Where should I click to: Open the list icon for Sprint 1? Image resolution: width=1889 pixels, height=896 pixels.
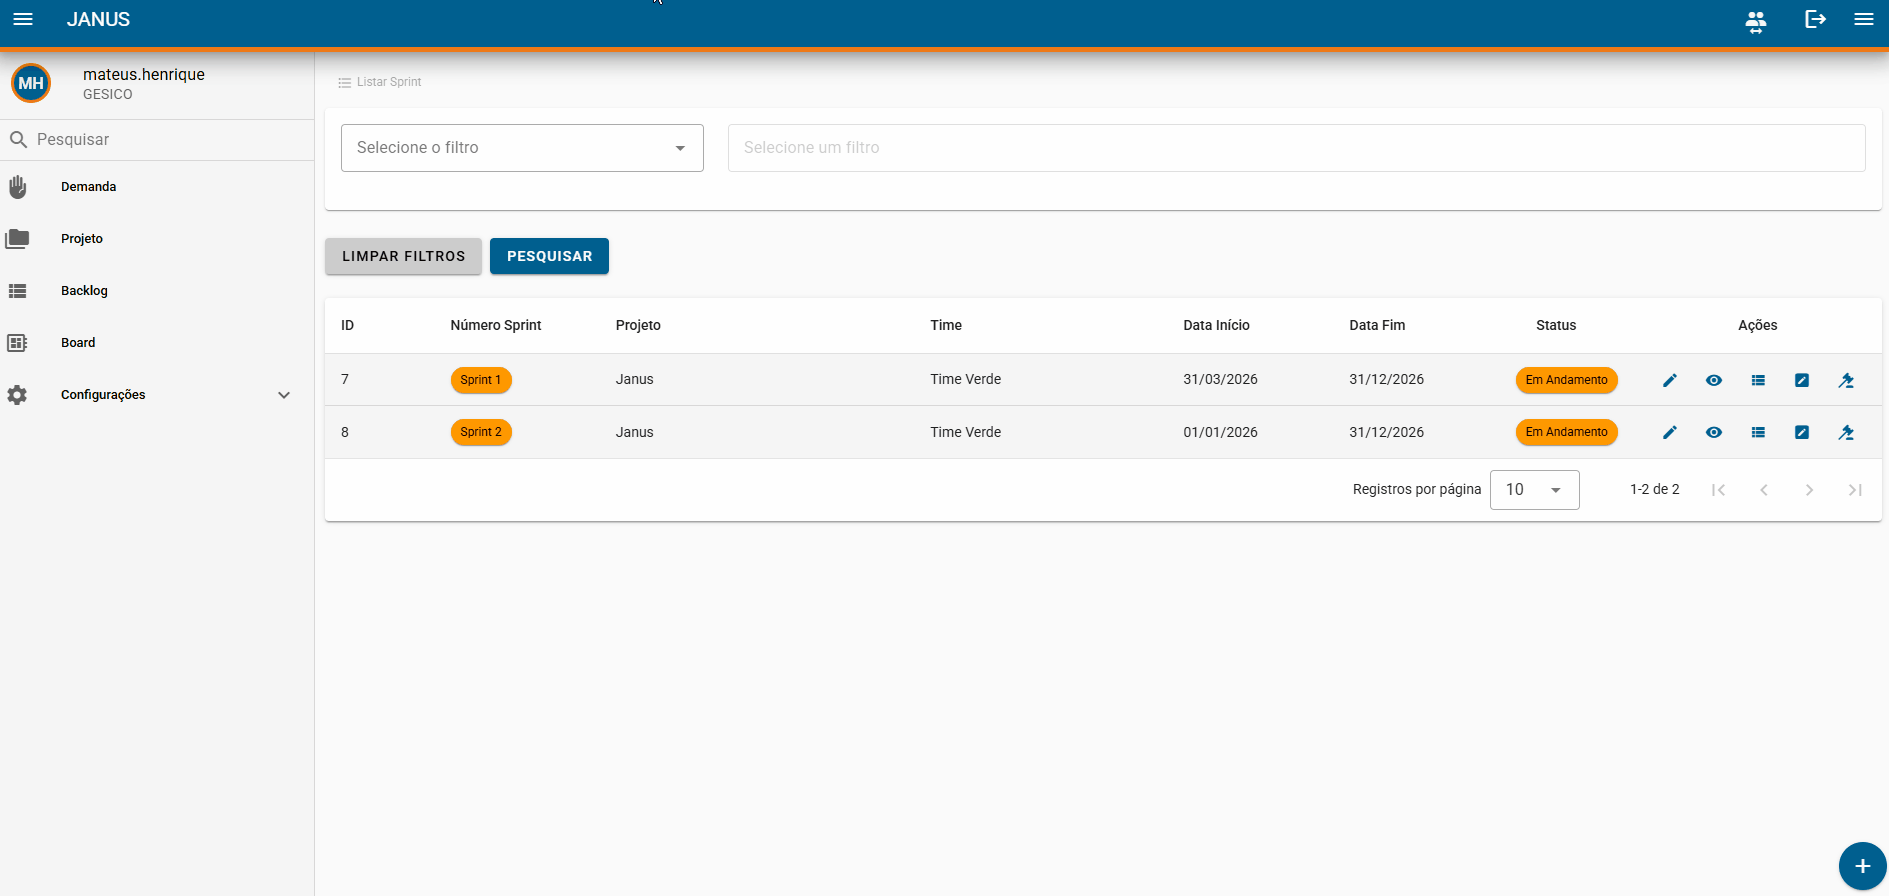click(1757, 380)
